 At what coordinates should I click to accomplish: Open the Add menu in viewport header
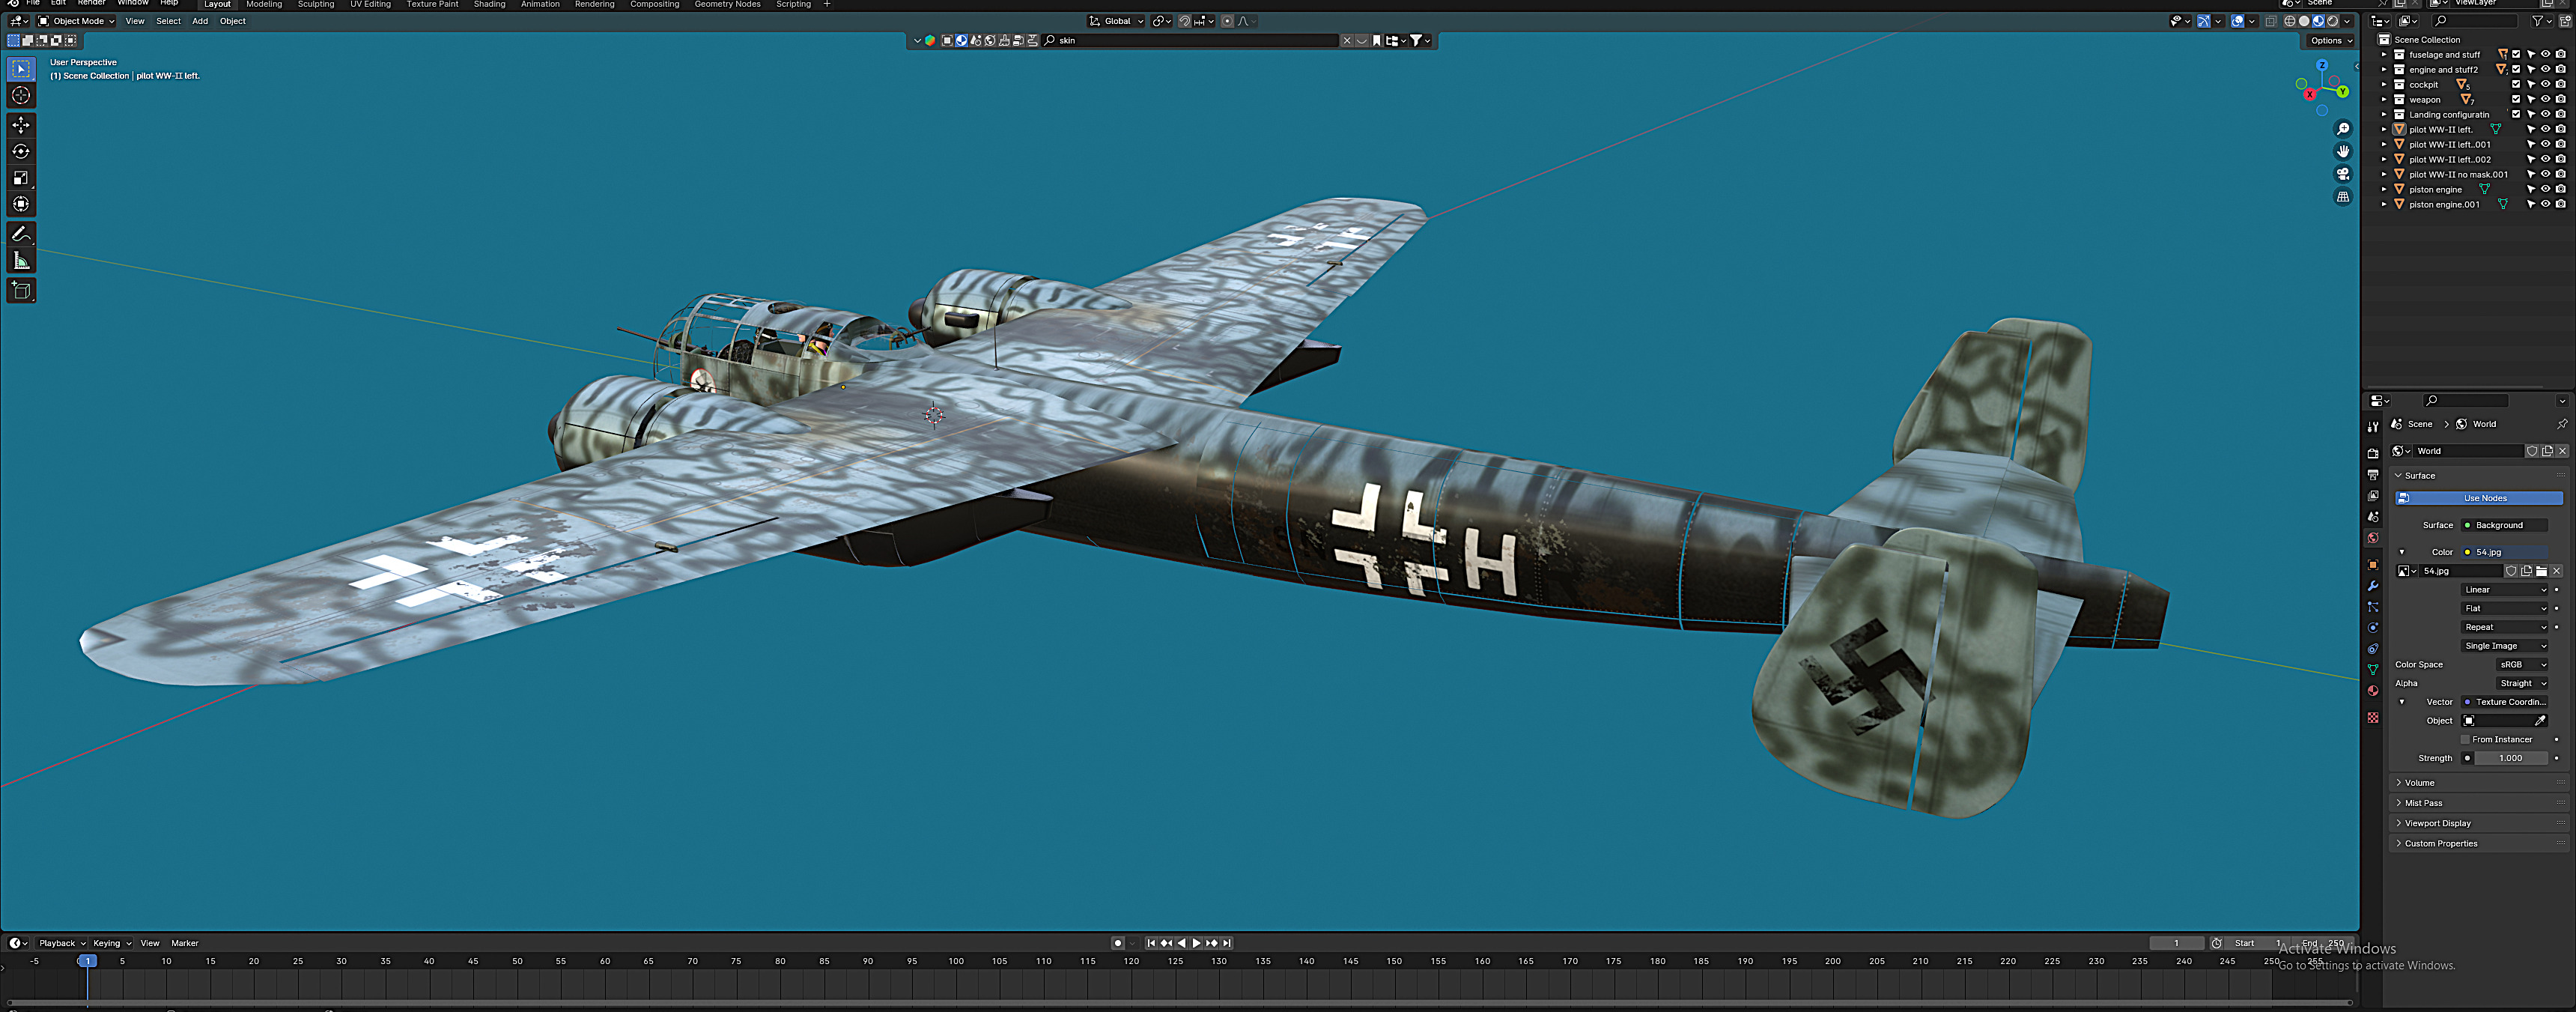pos(200,21)
